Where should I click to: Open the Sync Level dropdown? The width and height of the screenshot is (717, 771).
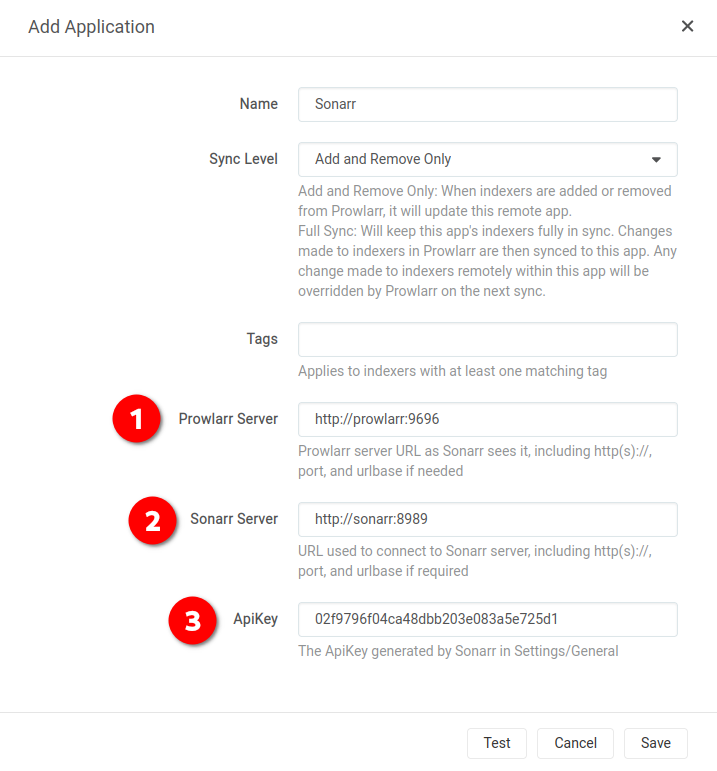click(x=487, y=159)
